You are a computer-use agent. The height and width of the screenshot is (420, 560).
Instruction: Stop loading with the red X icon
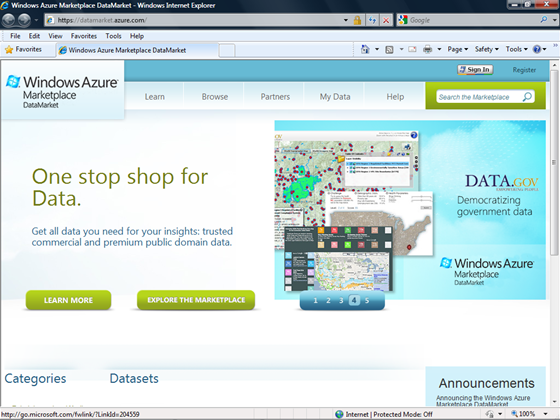[386, 20]
